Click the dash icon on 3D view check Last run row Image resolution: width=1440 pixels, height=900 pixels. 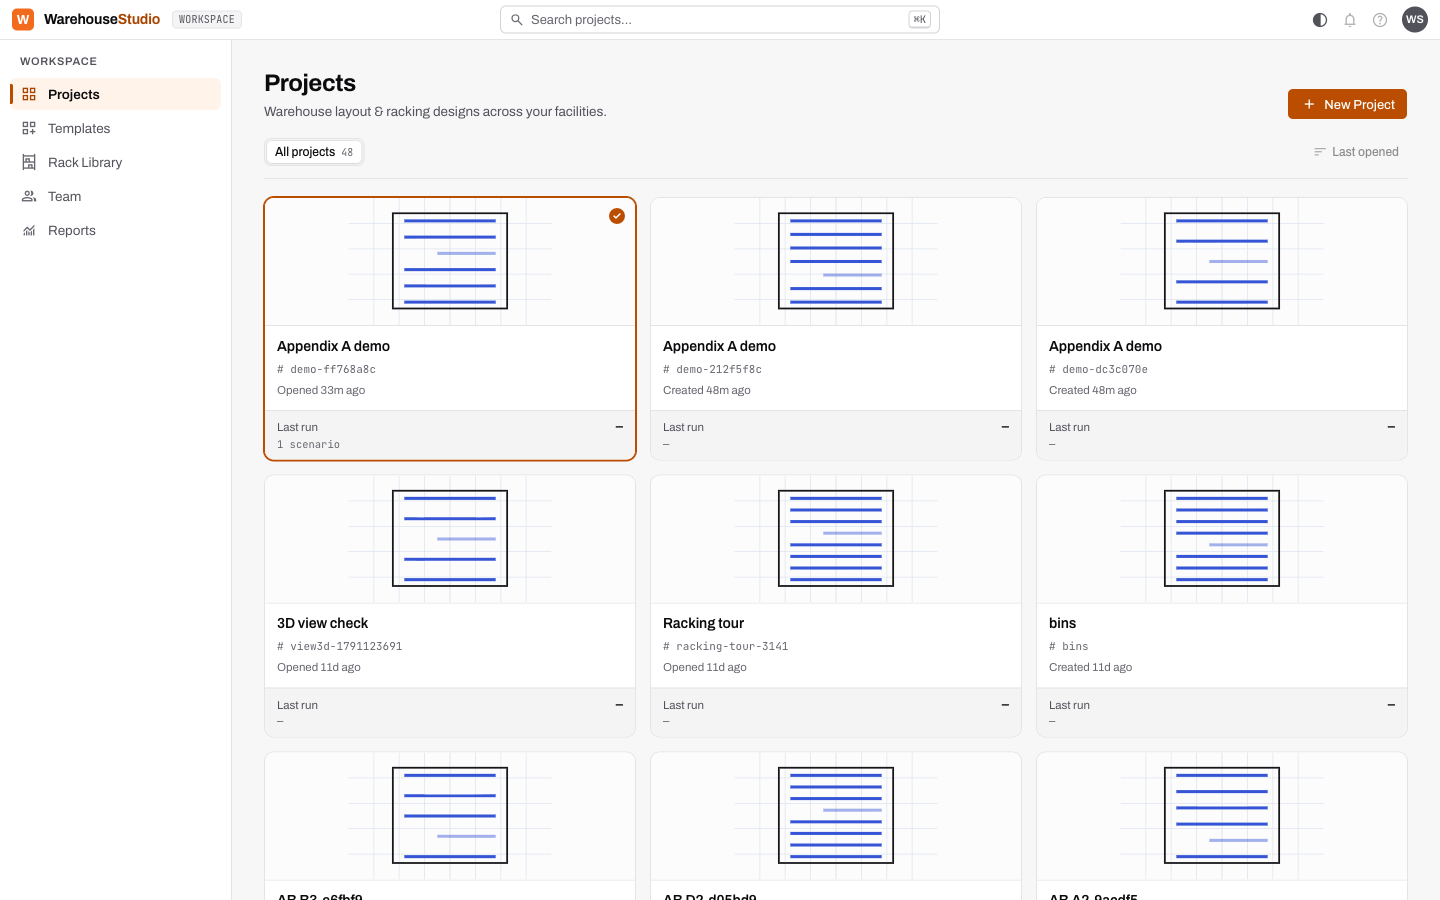619,705
